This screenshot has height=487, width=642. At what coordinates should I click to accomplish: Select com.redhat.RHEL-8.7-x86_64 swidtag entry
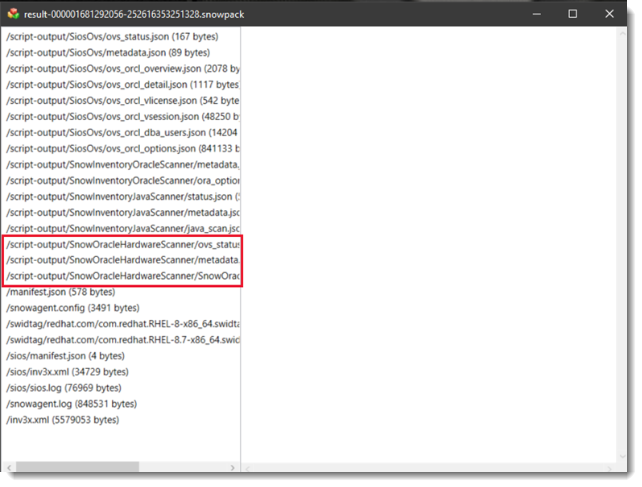click(x=123, y=340)
